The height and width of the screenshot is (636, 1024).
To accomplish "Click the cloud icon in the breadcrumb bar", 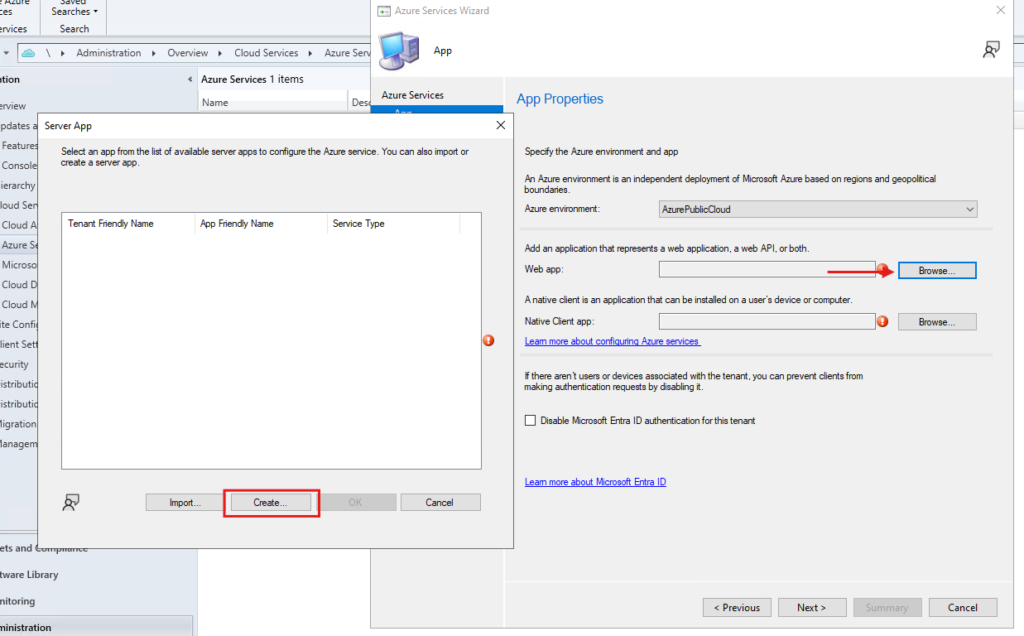I will click(x=29, y=53).
